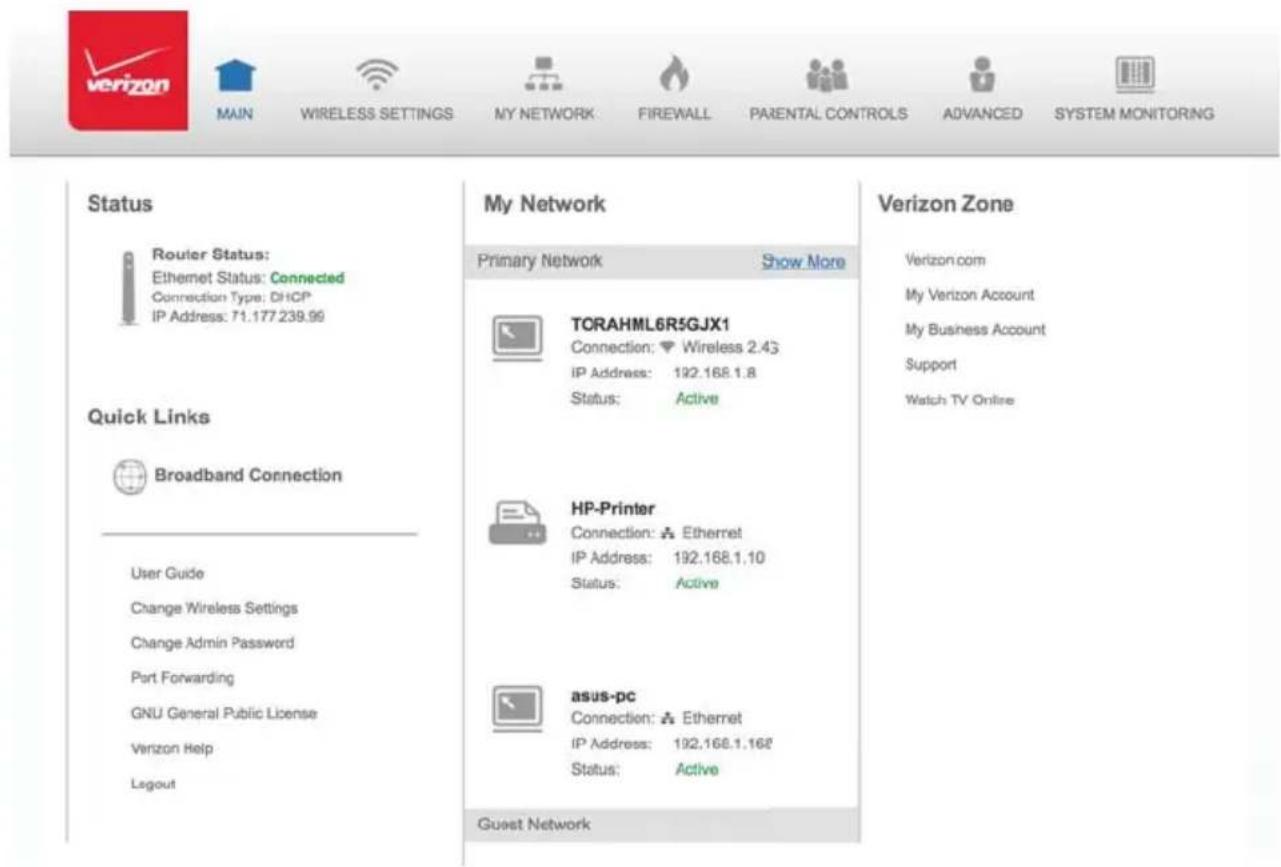Screen dimensions: 1281x867
Task: Open the Watch TV Online link
Action: point(959,400)
